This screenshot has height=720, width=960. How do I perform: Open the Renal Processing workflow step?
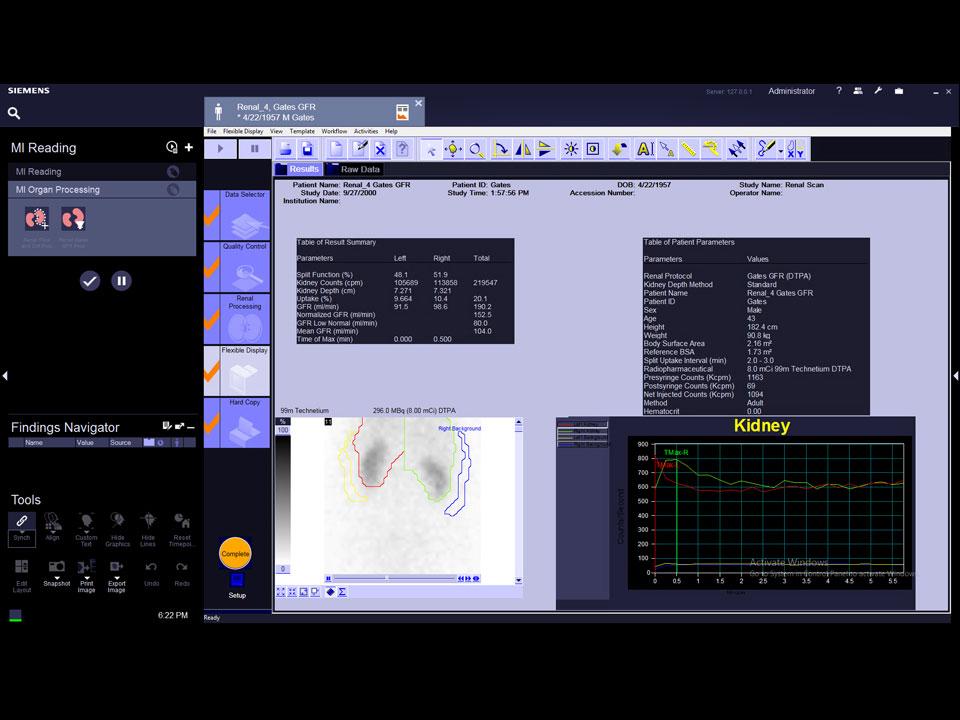237,319
